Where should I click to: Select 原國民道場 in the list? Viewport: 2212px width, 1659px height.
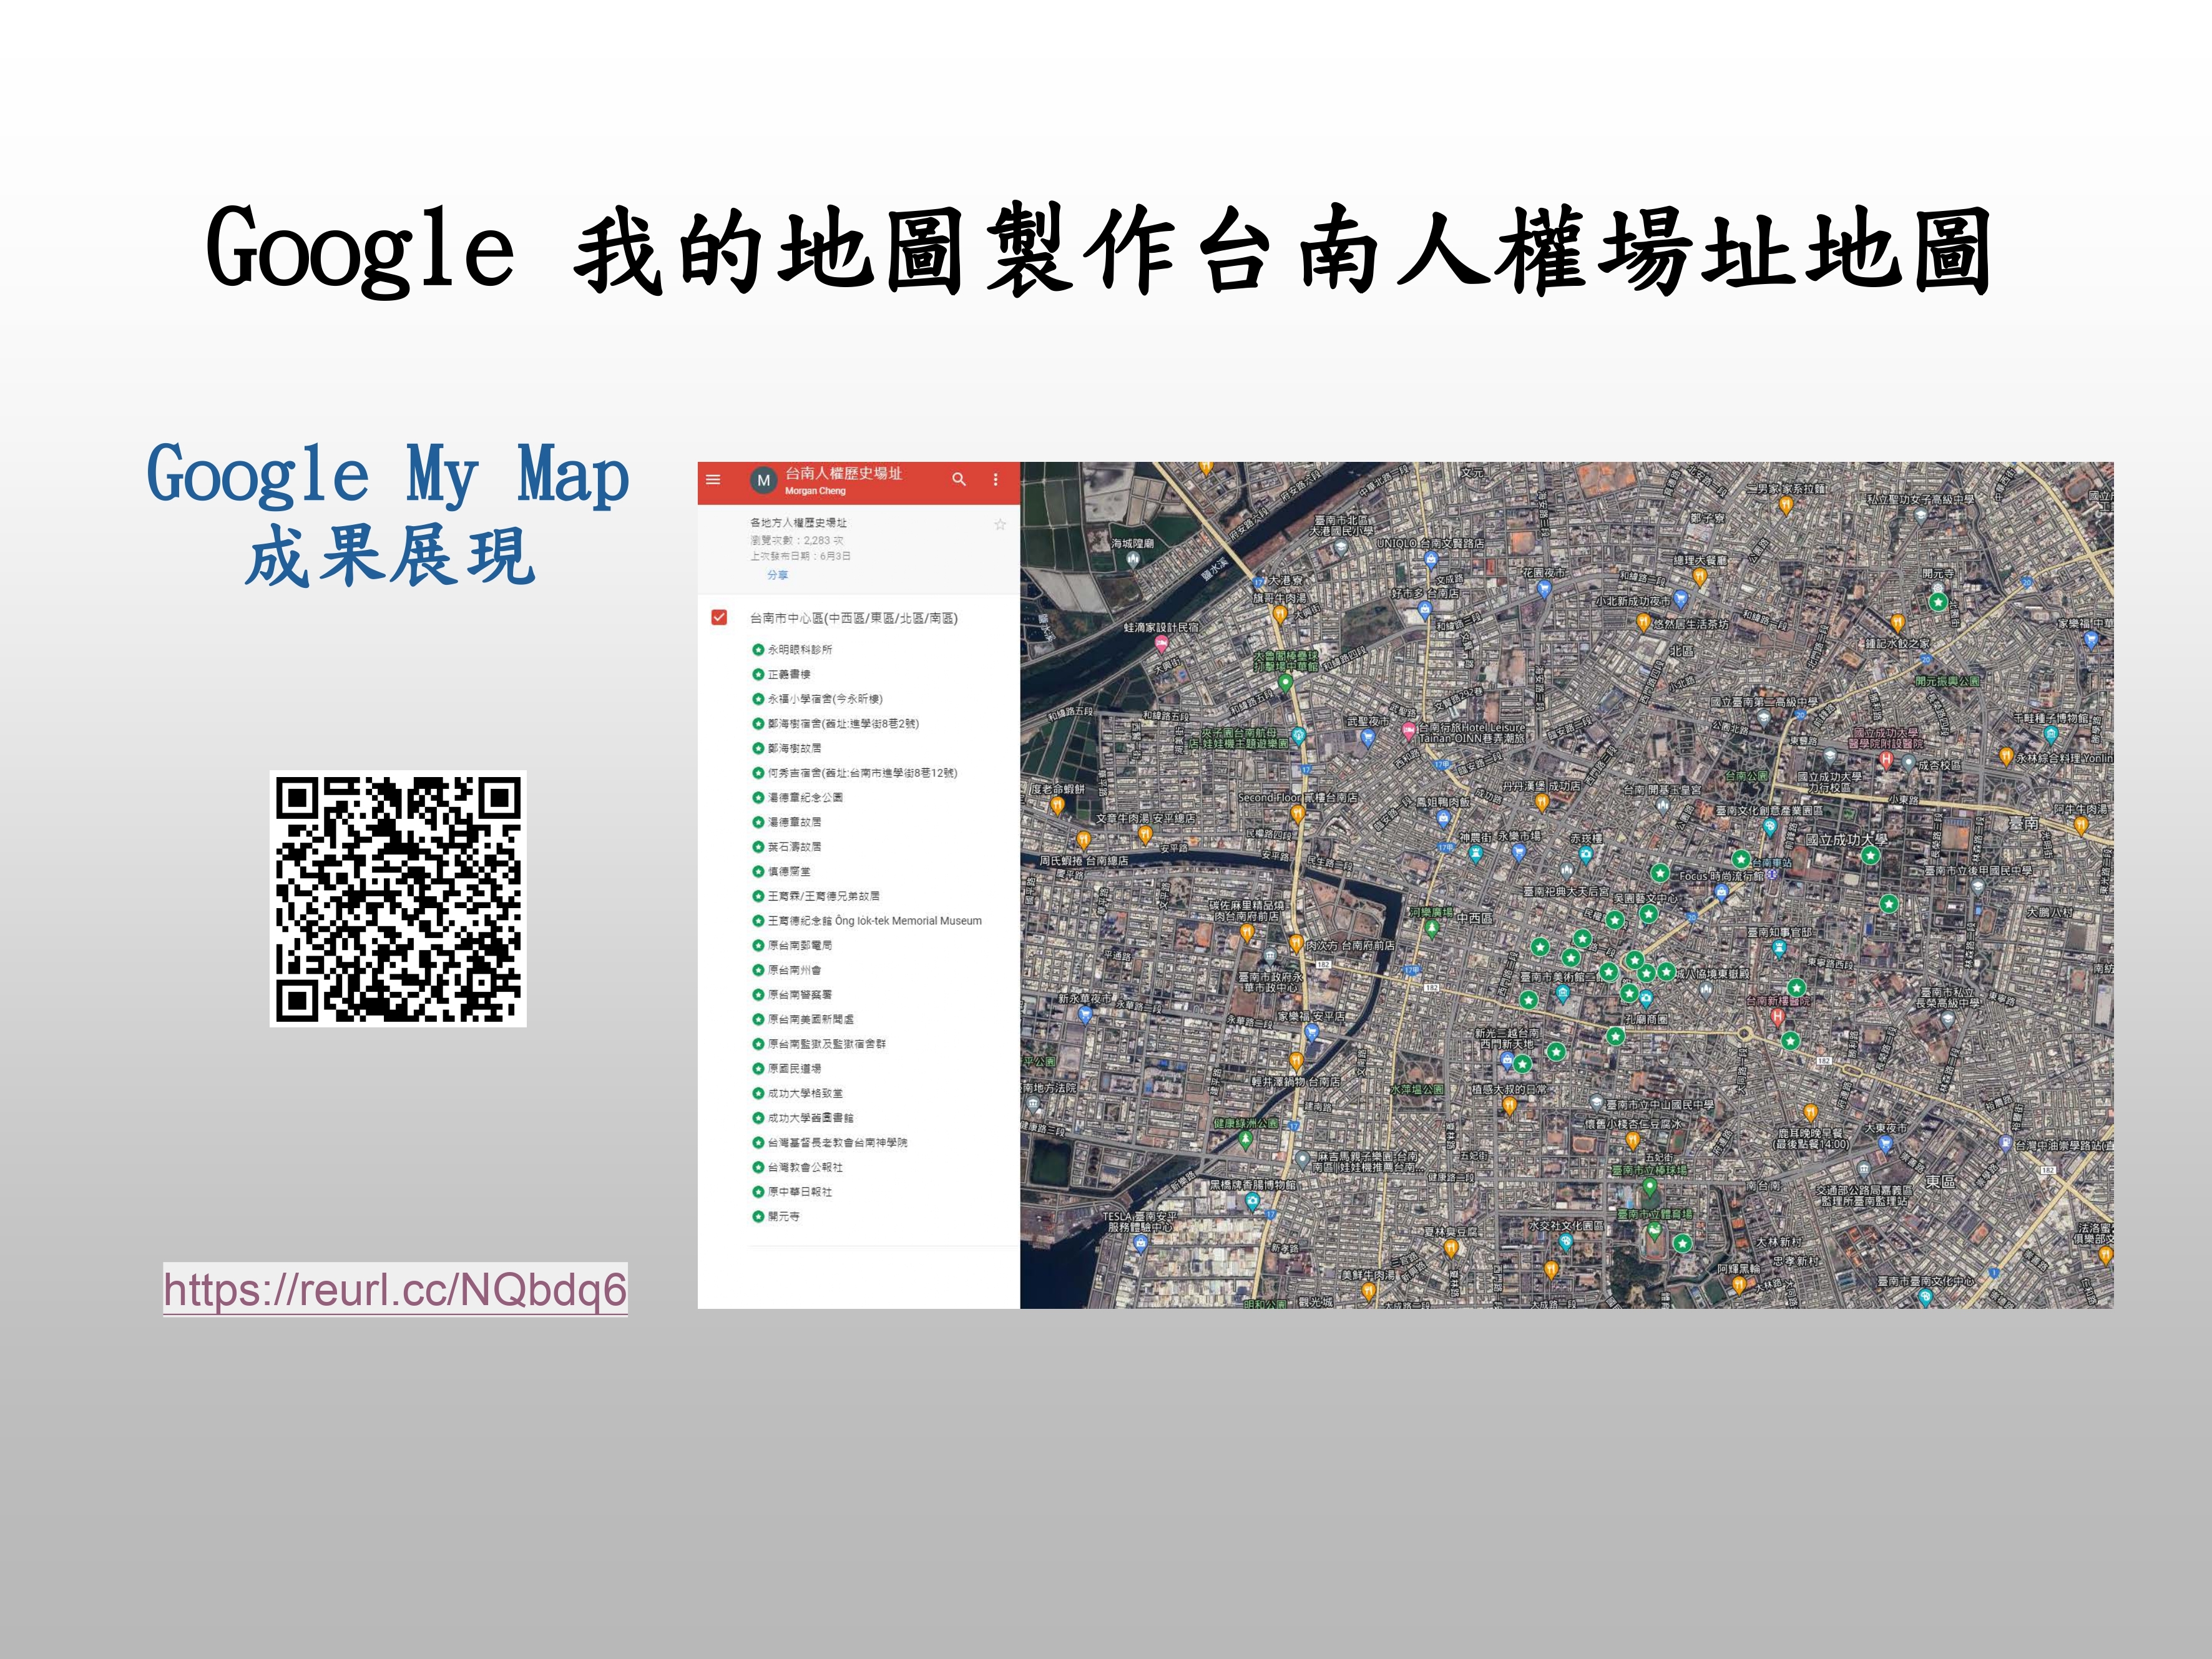click(787, 1068)
